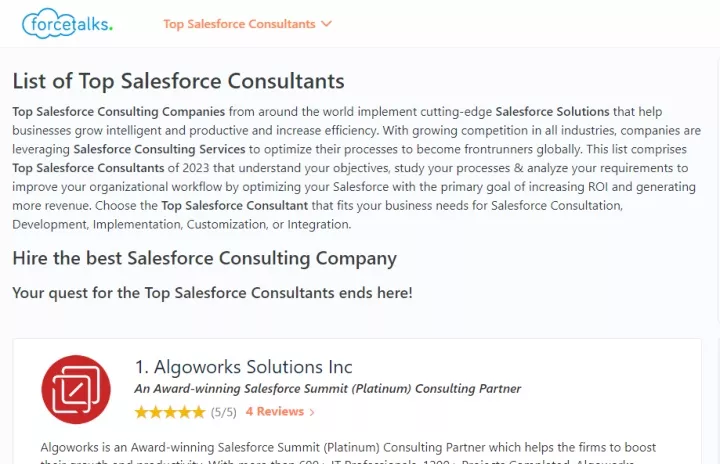Open the 4 Reviews link
720x464 pixels.
click(275, 412)
